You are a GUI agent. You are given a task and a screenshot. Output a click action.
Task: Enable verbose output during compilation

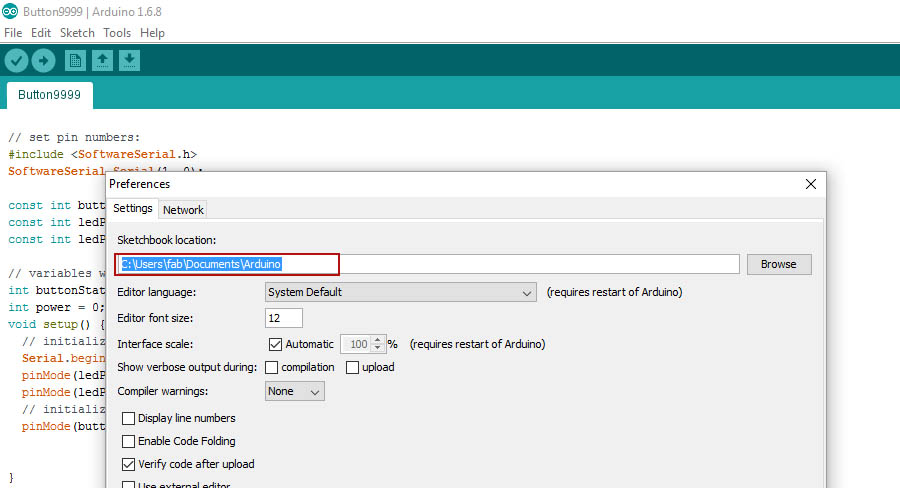(271, 367)
